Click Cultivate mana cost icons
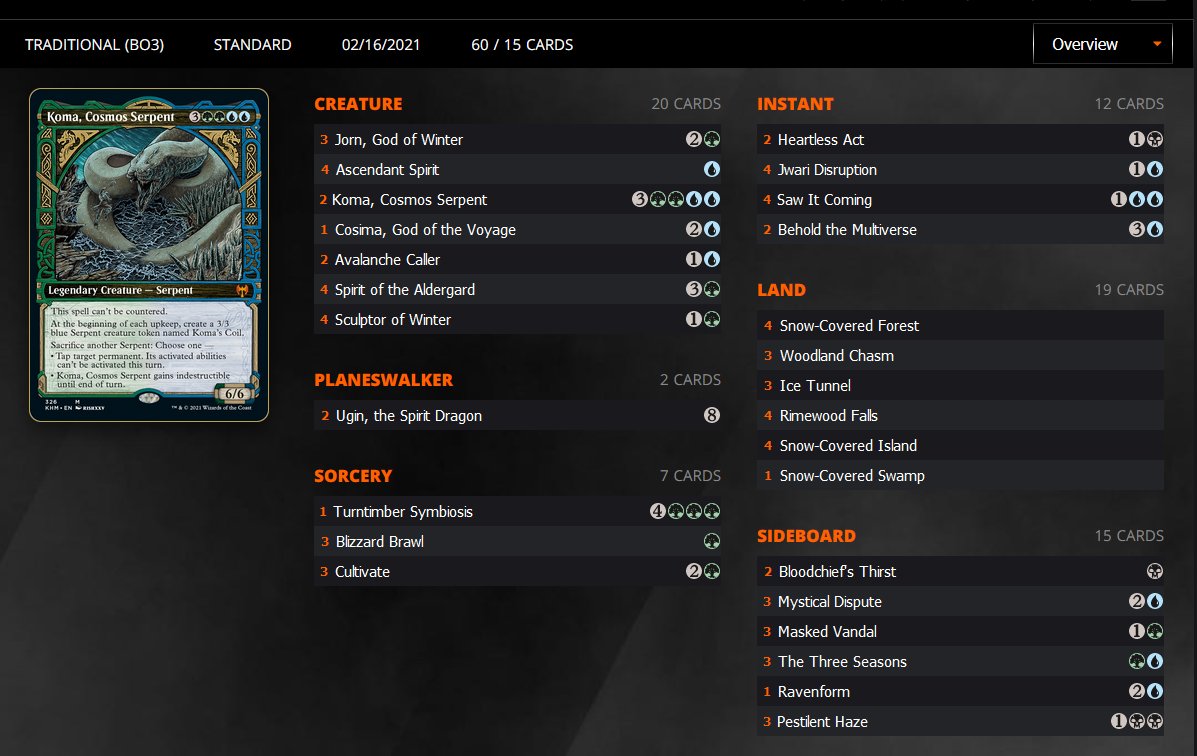Image resolution: width=1197 pixels, height=756 pixels. coord(703,570)
